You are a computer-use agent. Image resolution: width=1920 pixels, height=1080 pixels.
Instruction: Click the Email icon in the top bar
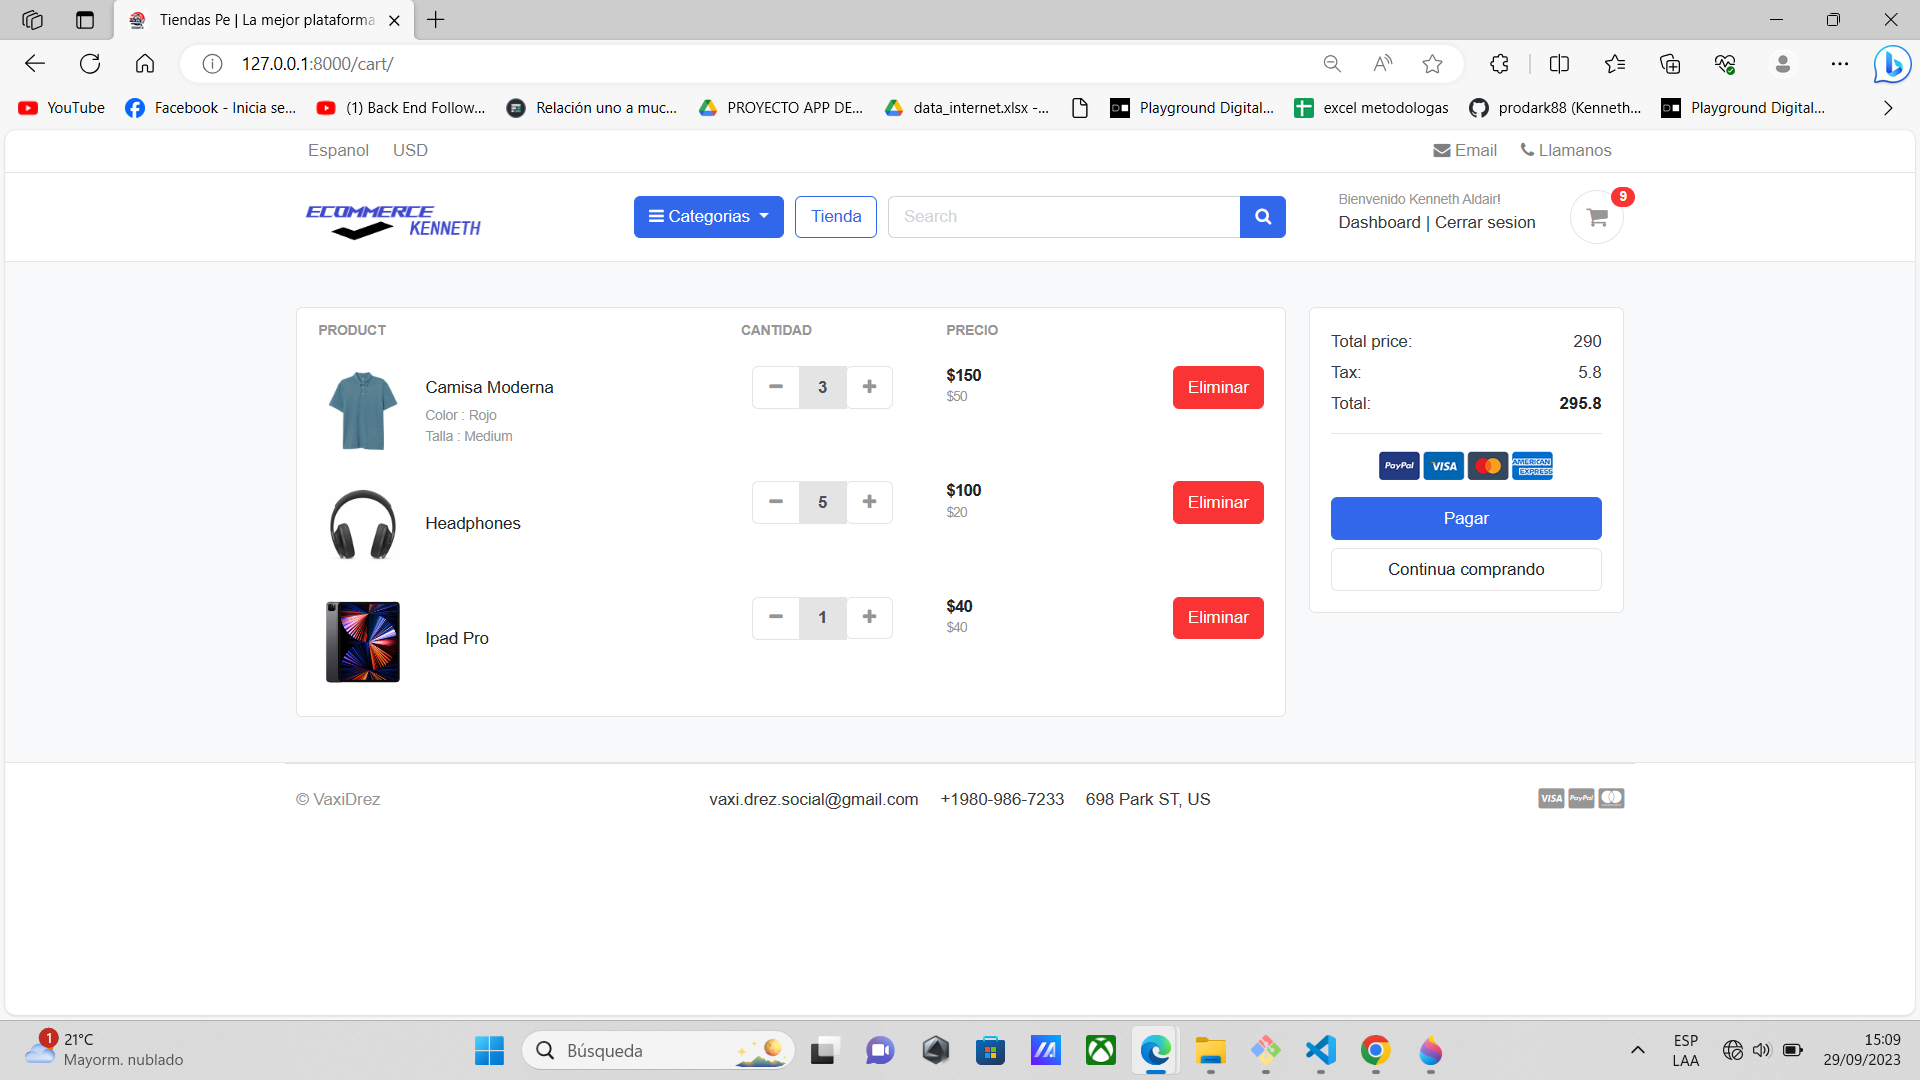[1442, 150]
